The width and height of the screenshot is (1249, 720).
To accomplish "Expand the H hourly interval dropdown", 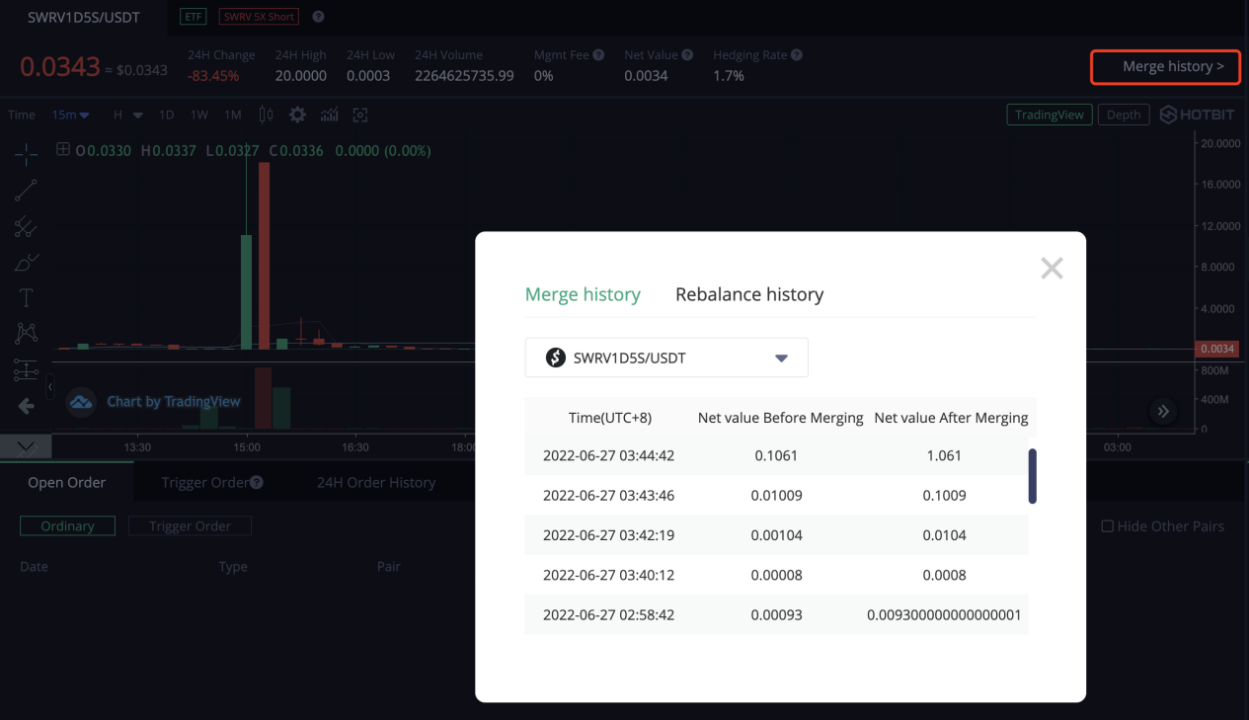I will [127, 115].
